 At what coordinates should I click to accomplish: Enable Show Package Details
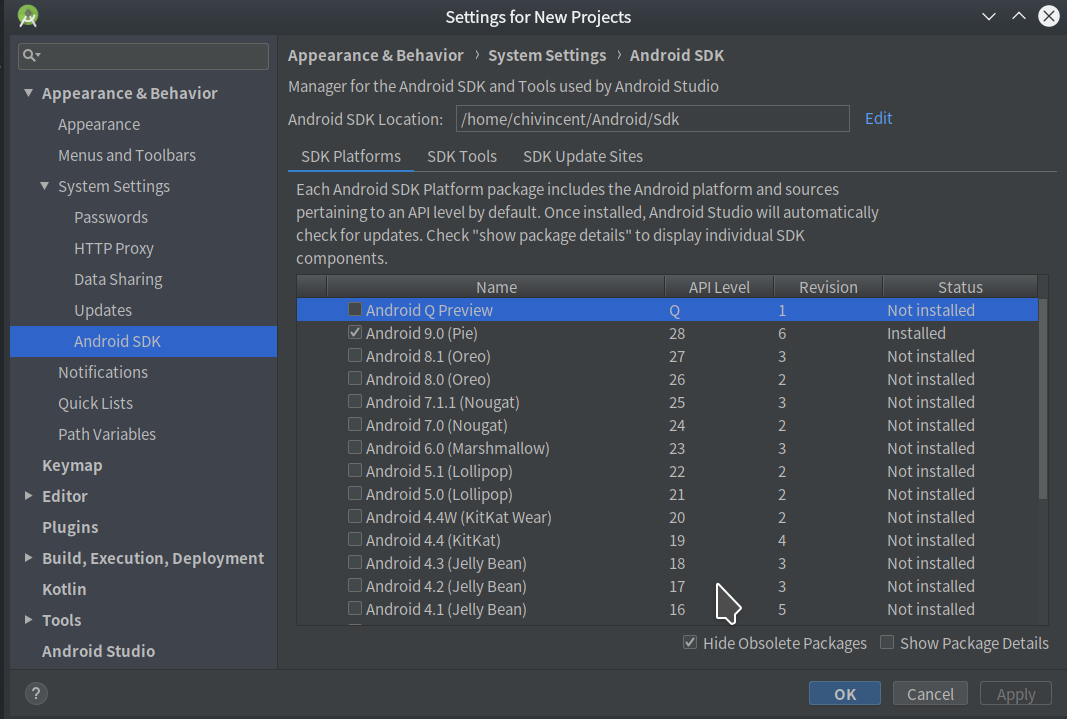click(x=887, y=642)
